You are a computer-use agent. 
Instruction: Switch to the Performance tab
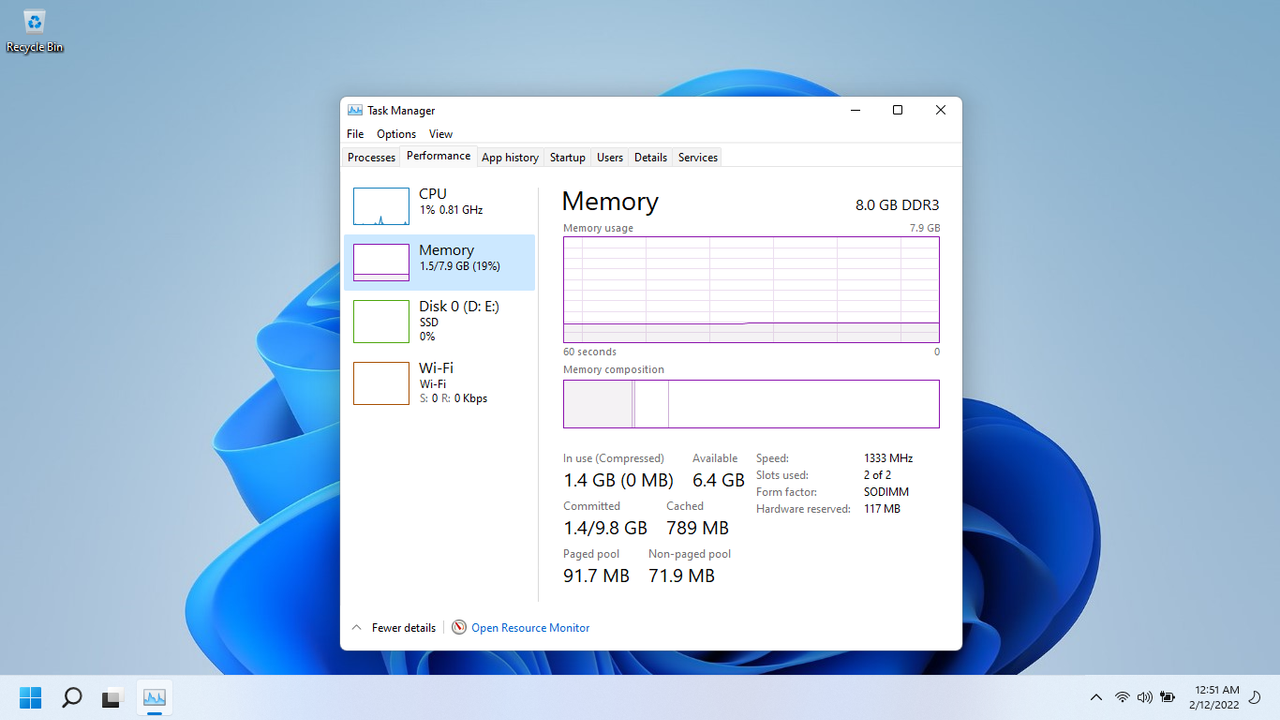pos(438,156)
